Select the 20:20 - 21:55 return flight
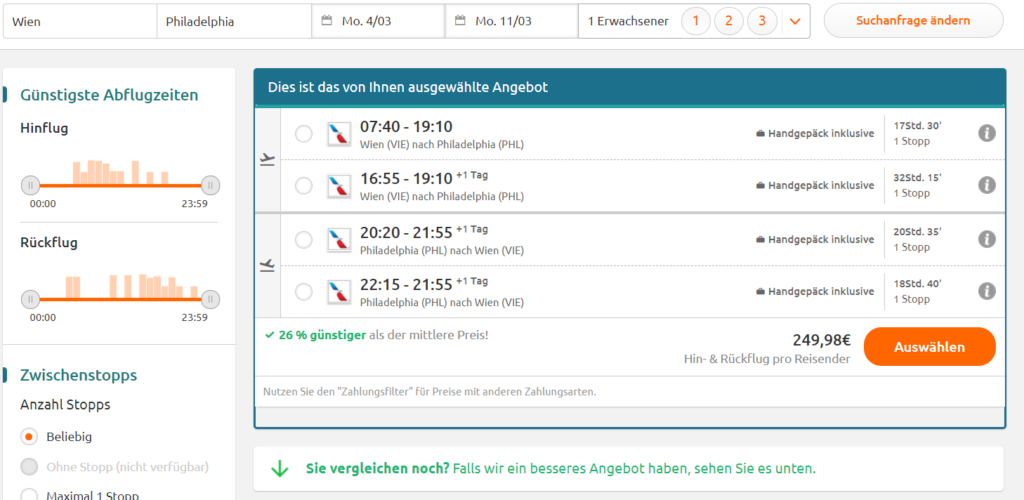 coord(304,240)
